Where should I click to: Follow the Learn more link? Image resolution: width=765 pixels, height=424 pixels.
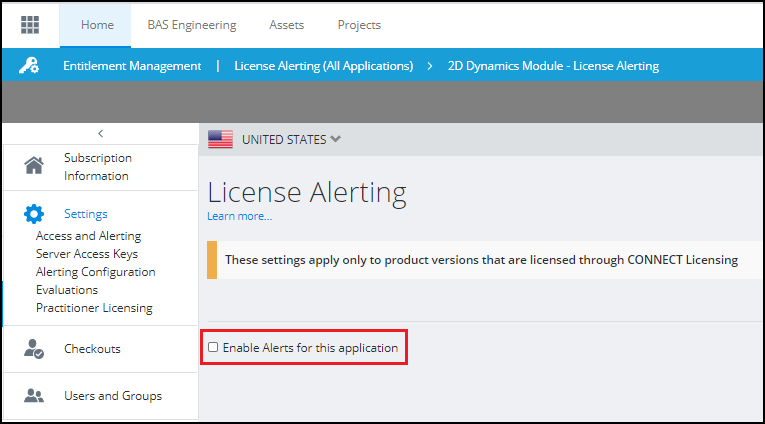pos(239,216)
